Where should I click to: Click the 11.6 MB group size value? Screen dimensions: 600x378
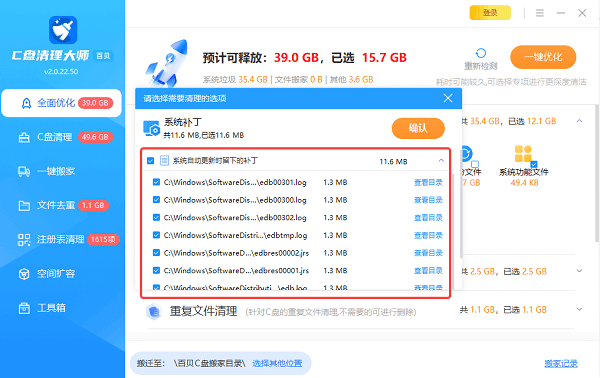pos(393,161)
